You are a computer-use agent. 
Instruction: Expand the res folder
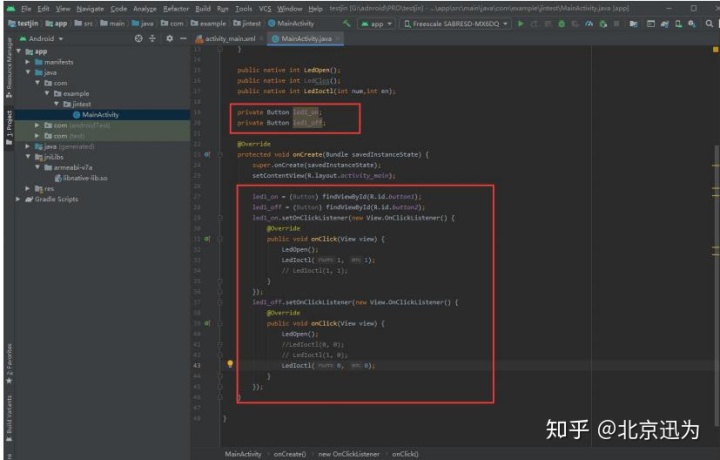pyautogui.click(x=28, y=188)
